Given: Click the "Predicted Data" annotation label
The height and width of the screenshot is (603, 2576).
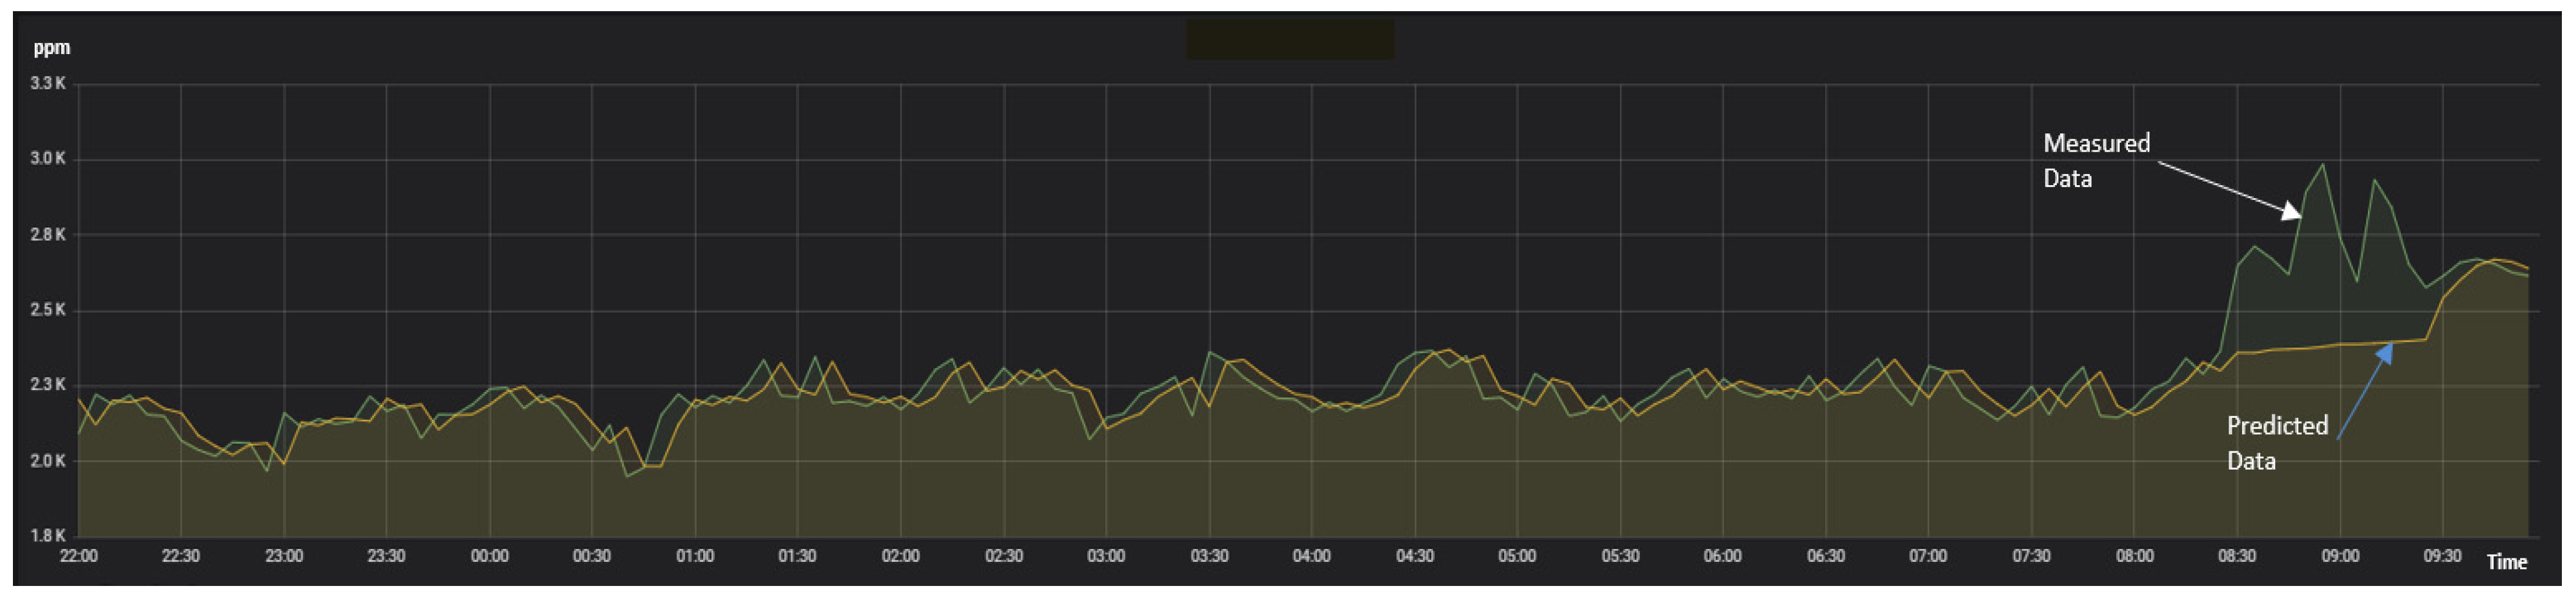Looking at the screenshot, I should (x=2276, y=443).
